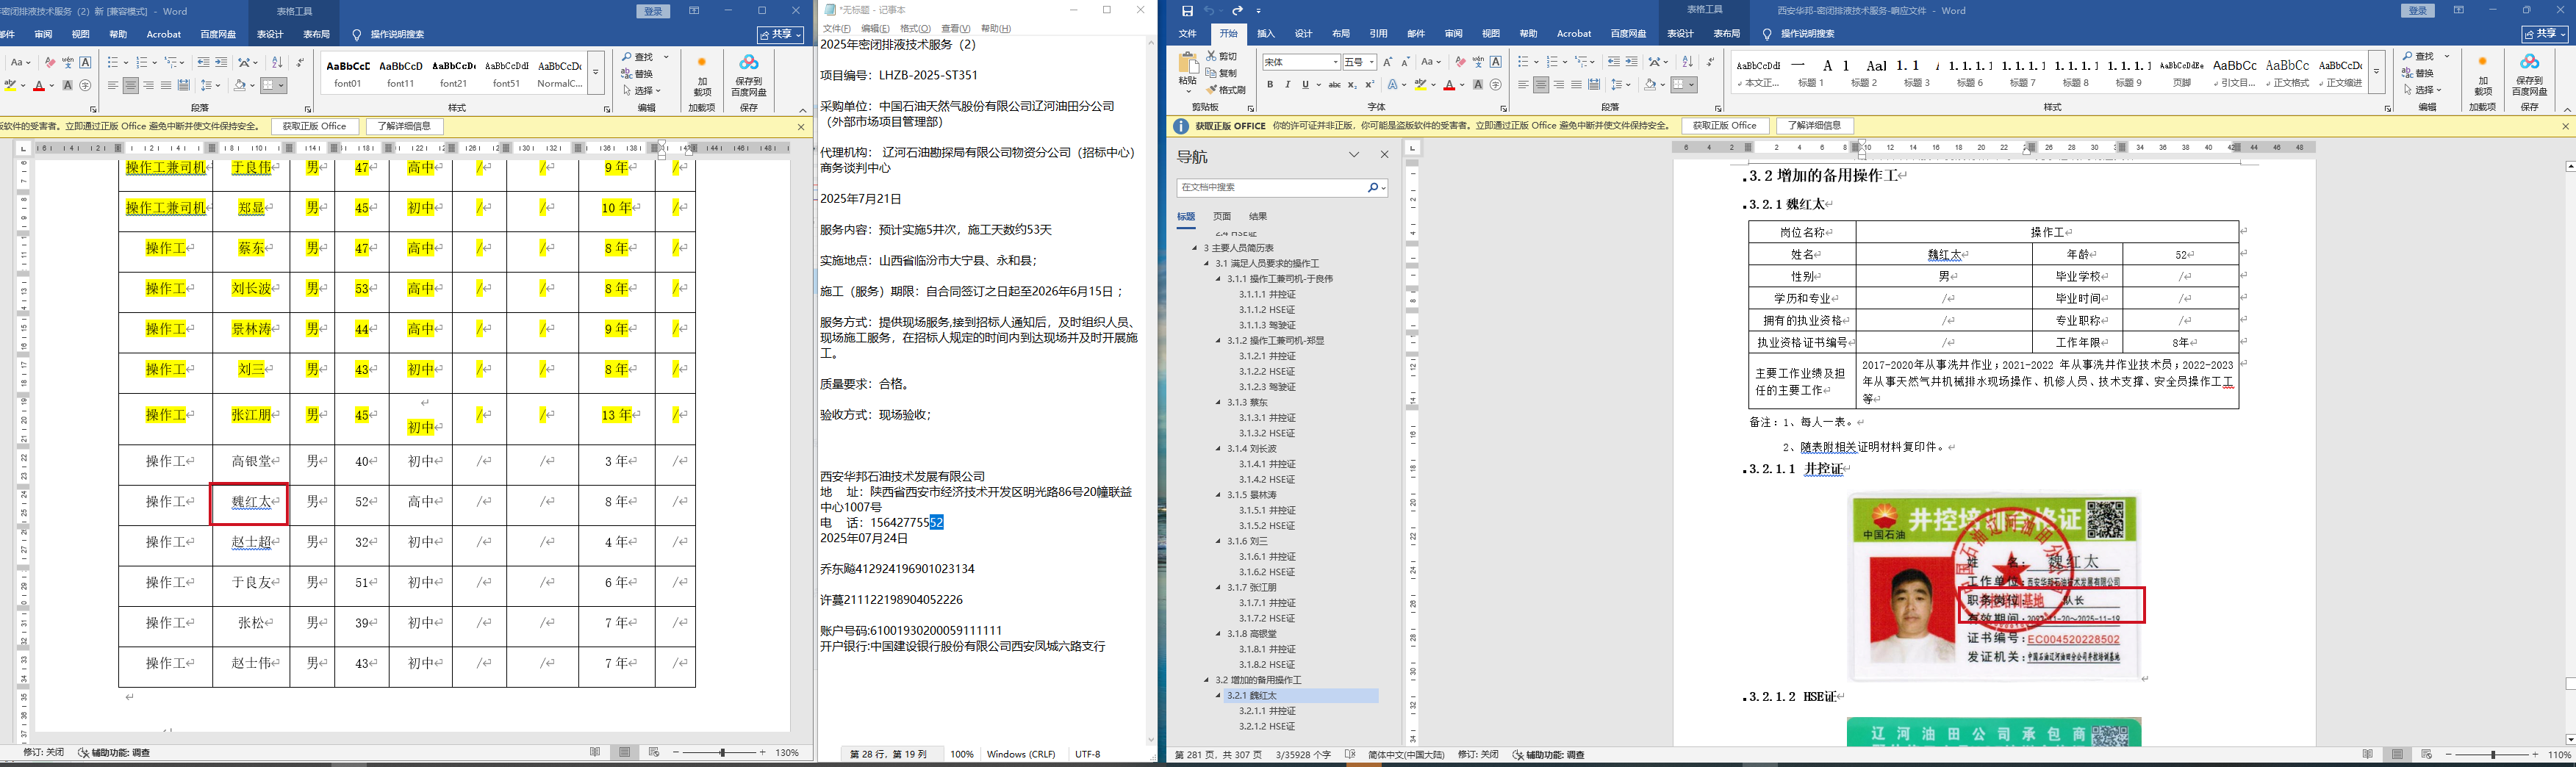Open navigation pane options dropdown arrow
Screen dimensions: 2576x767
coord(1354,155)
